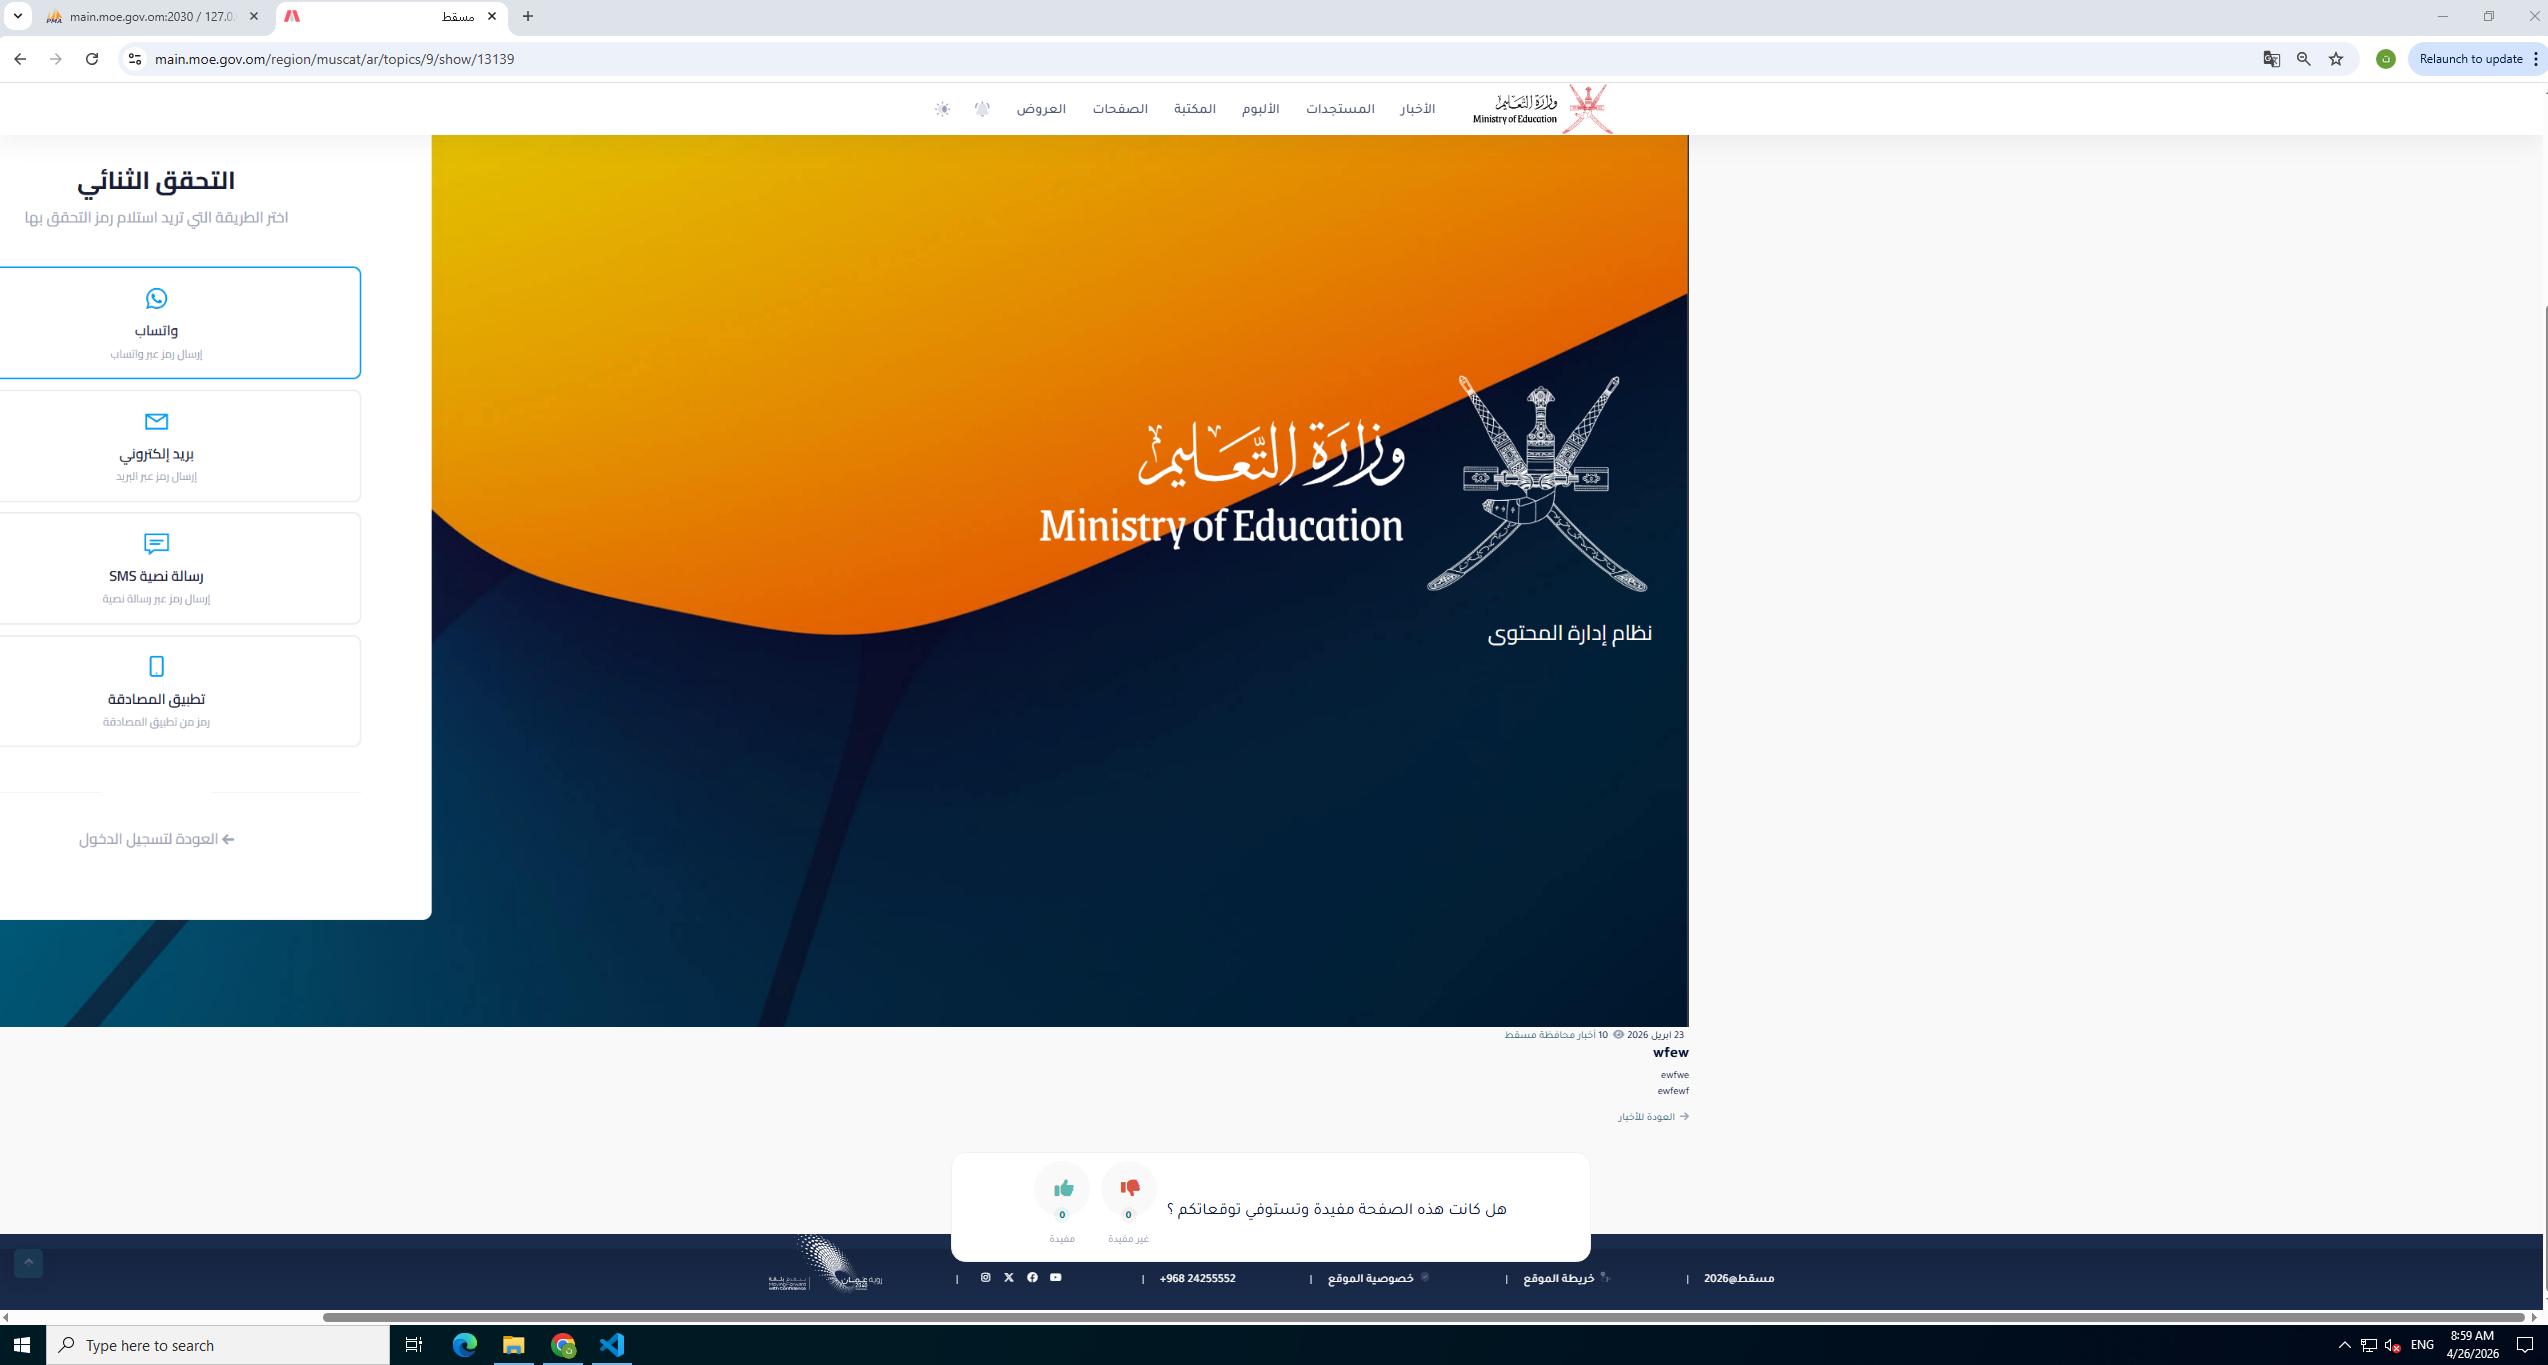Open a new browser tab
The image size is (2548, 1365).
tap(528, 17)
